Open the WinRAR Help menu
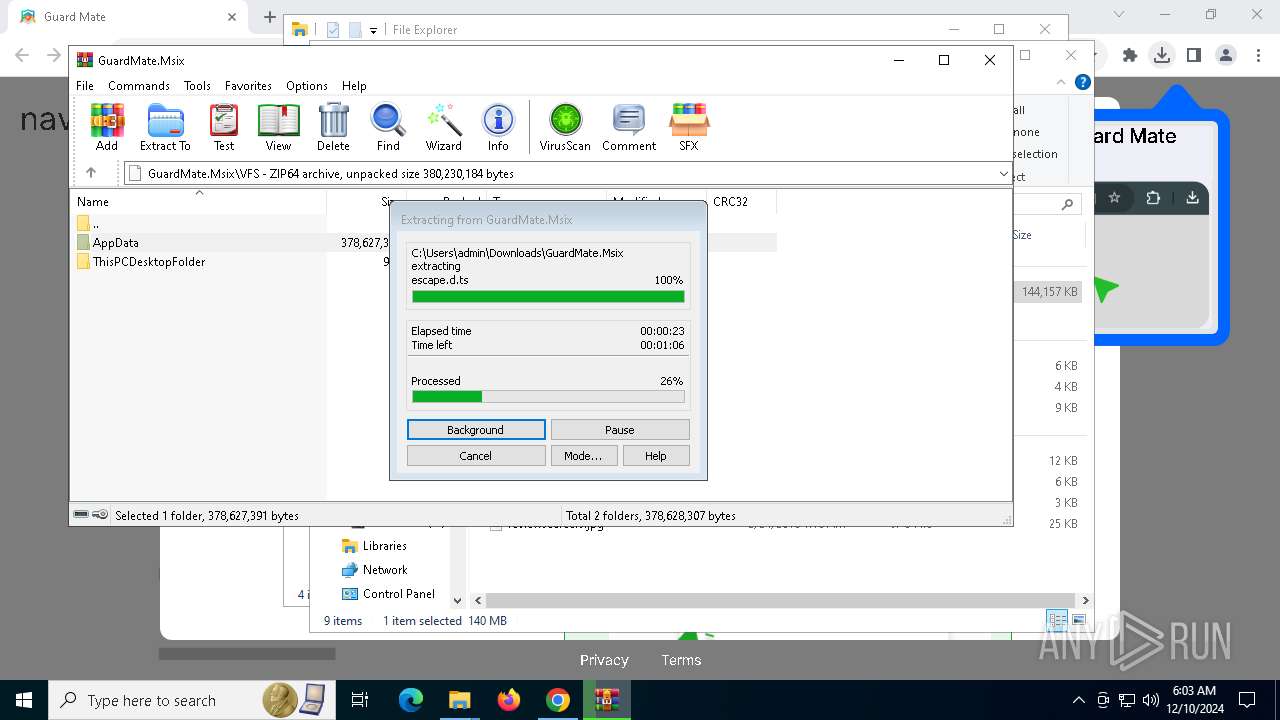The image size is (1280, 720). tap(354, 86)
